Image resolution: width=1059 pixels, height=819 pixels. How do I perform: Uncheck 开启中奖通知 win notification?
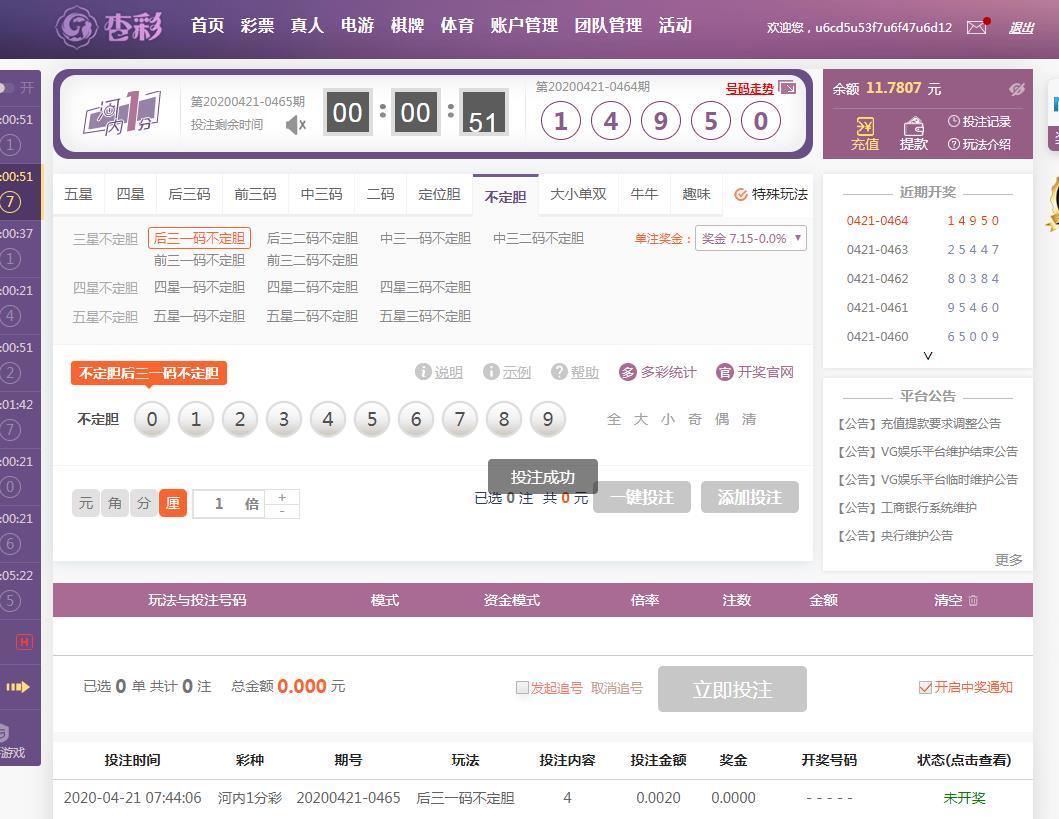[925, 687]
